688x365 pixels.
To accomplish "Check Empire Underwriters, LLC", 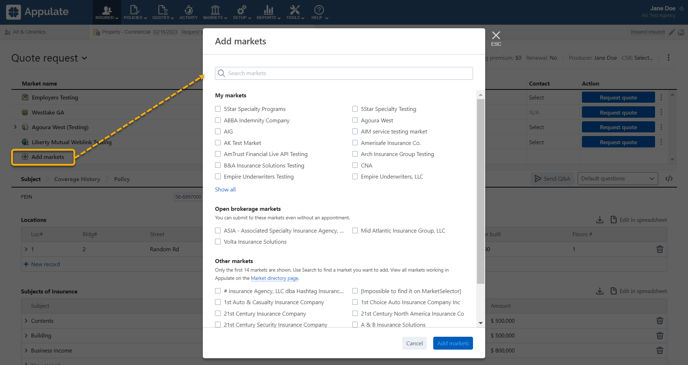I will (x=355, y=176).
